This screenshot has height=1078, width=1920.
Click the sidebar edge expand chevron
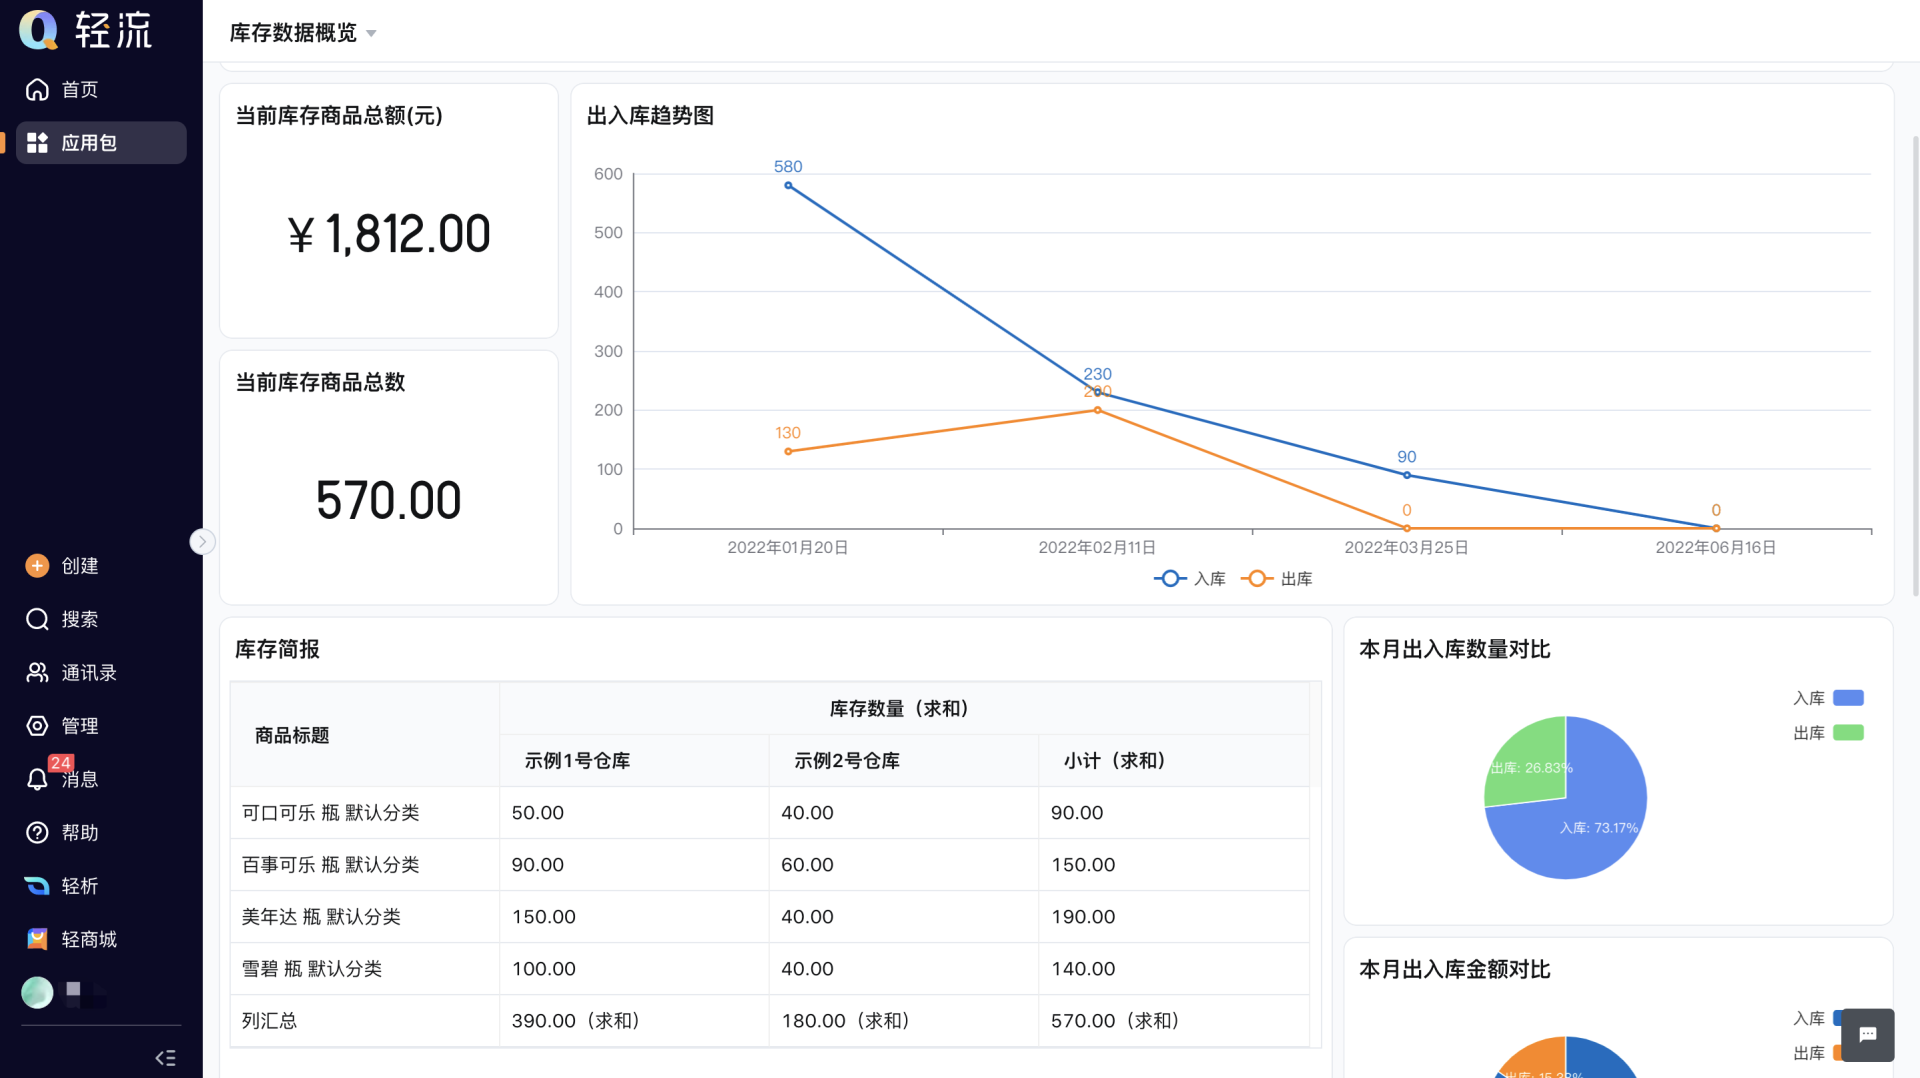[202, 542]
